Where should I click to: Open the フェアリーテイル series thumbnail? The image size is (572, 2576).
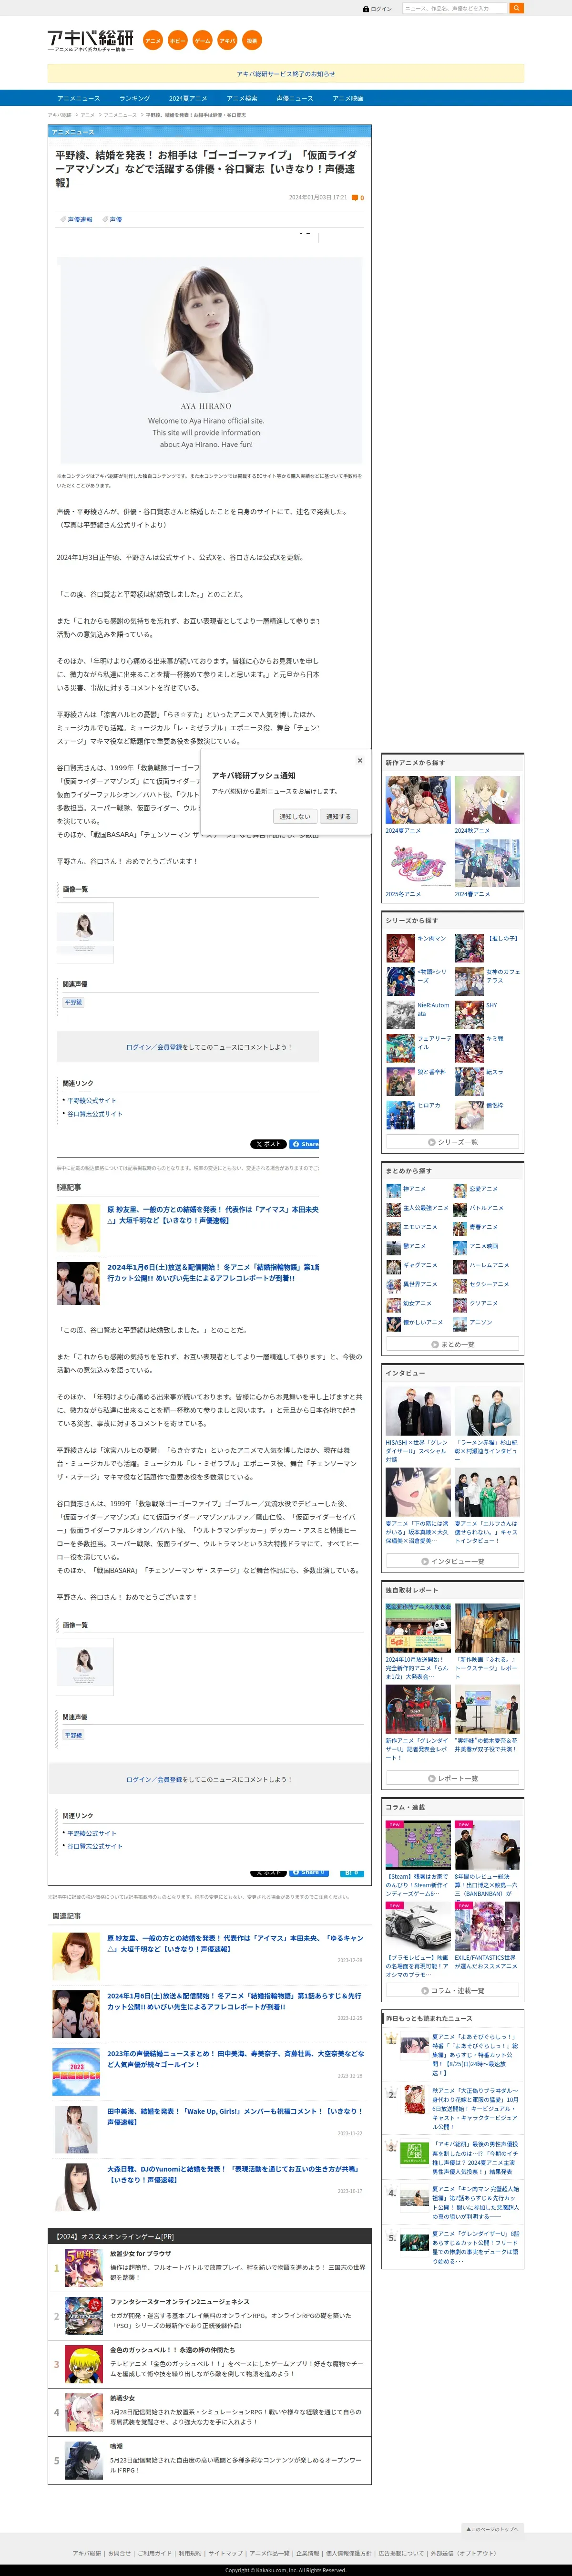click(x=401, y=1047)
